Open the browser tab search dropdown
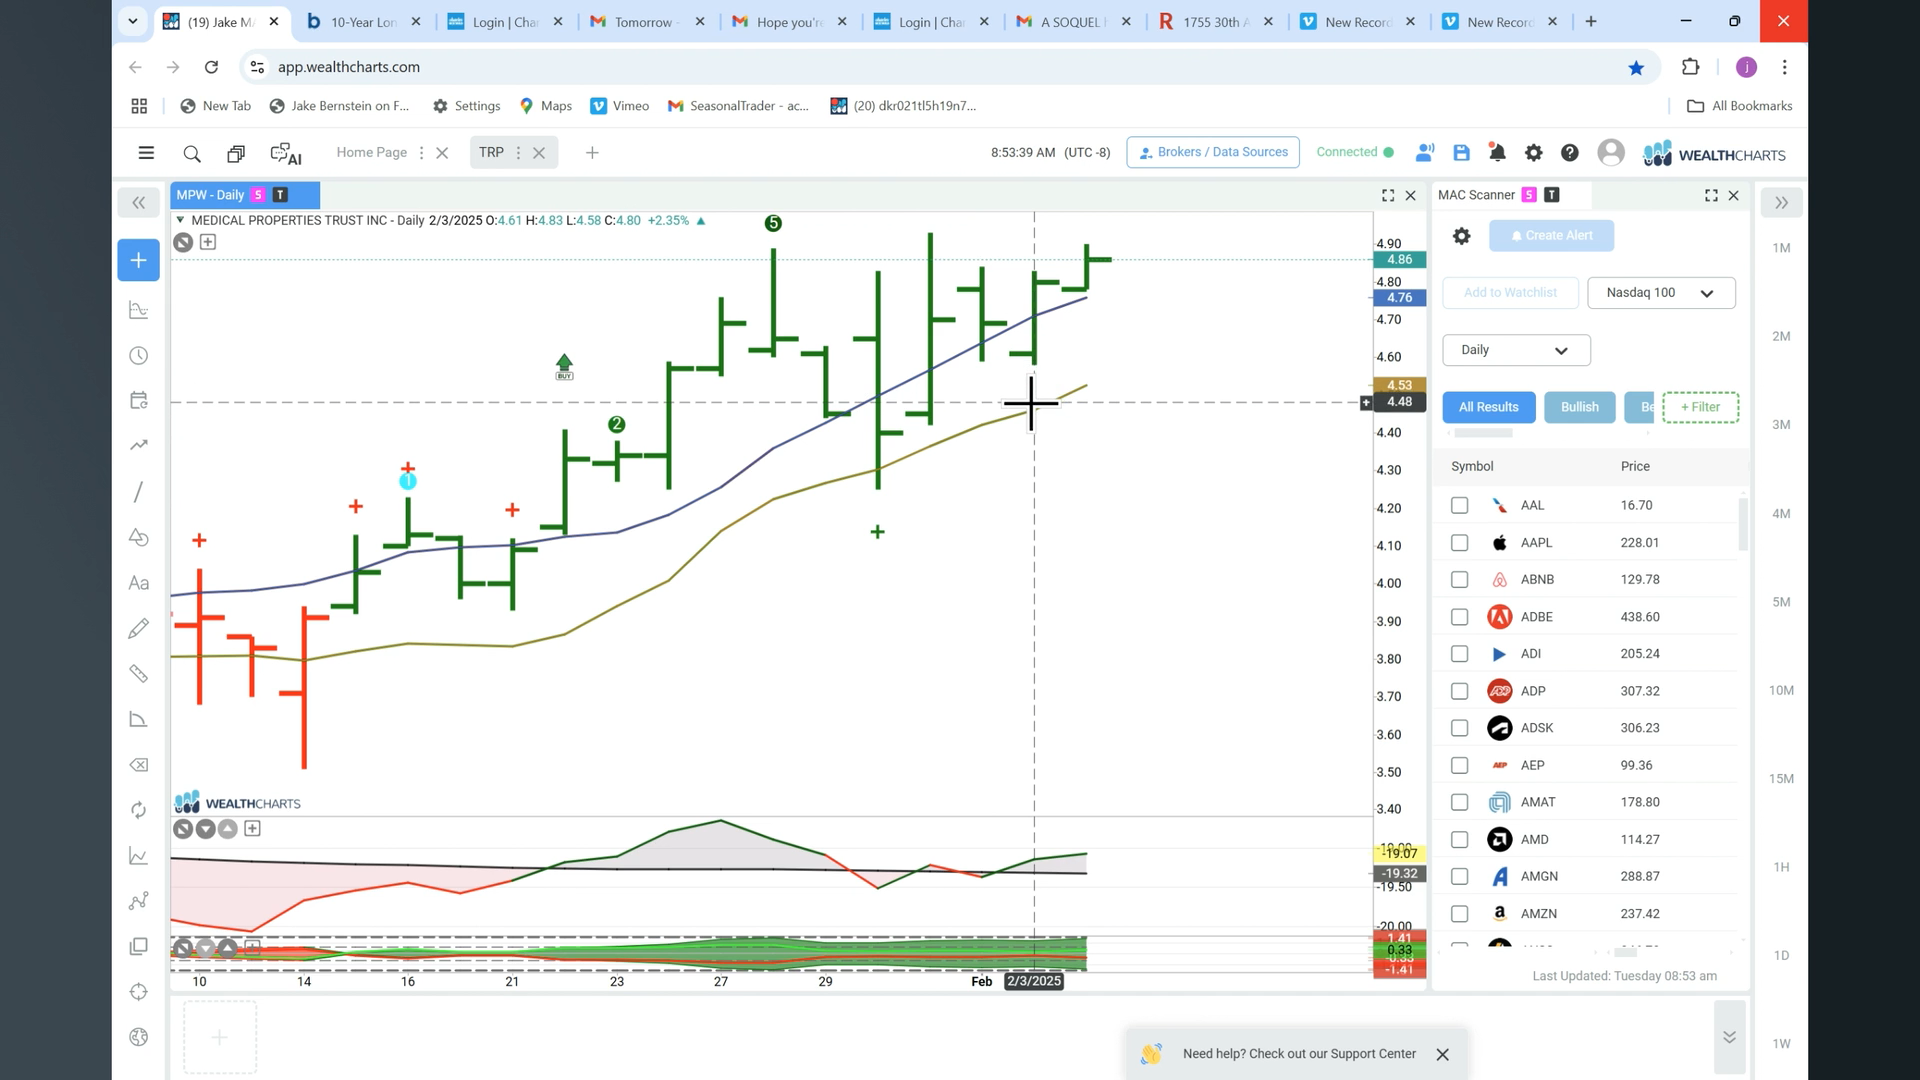 (x=133, y=21)
